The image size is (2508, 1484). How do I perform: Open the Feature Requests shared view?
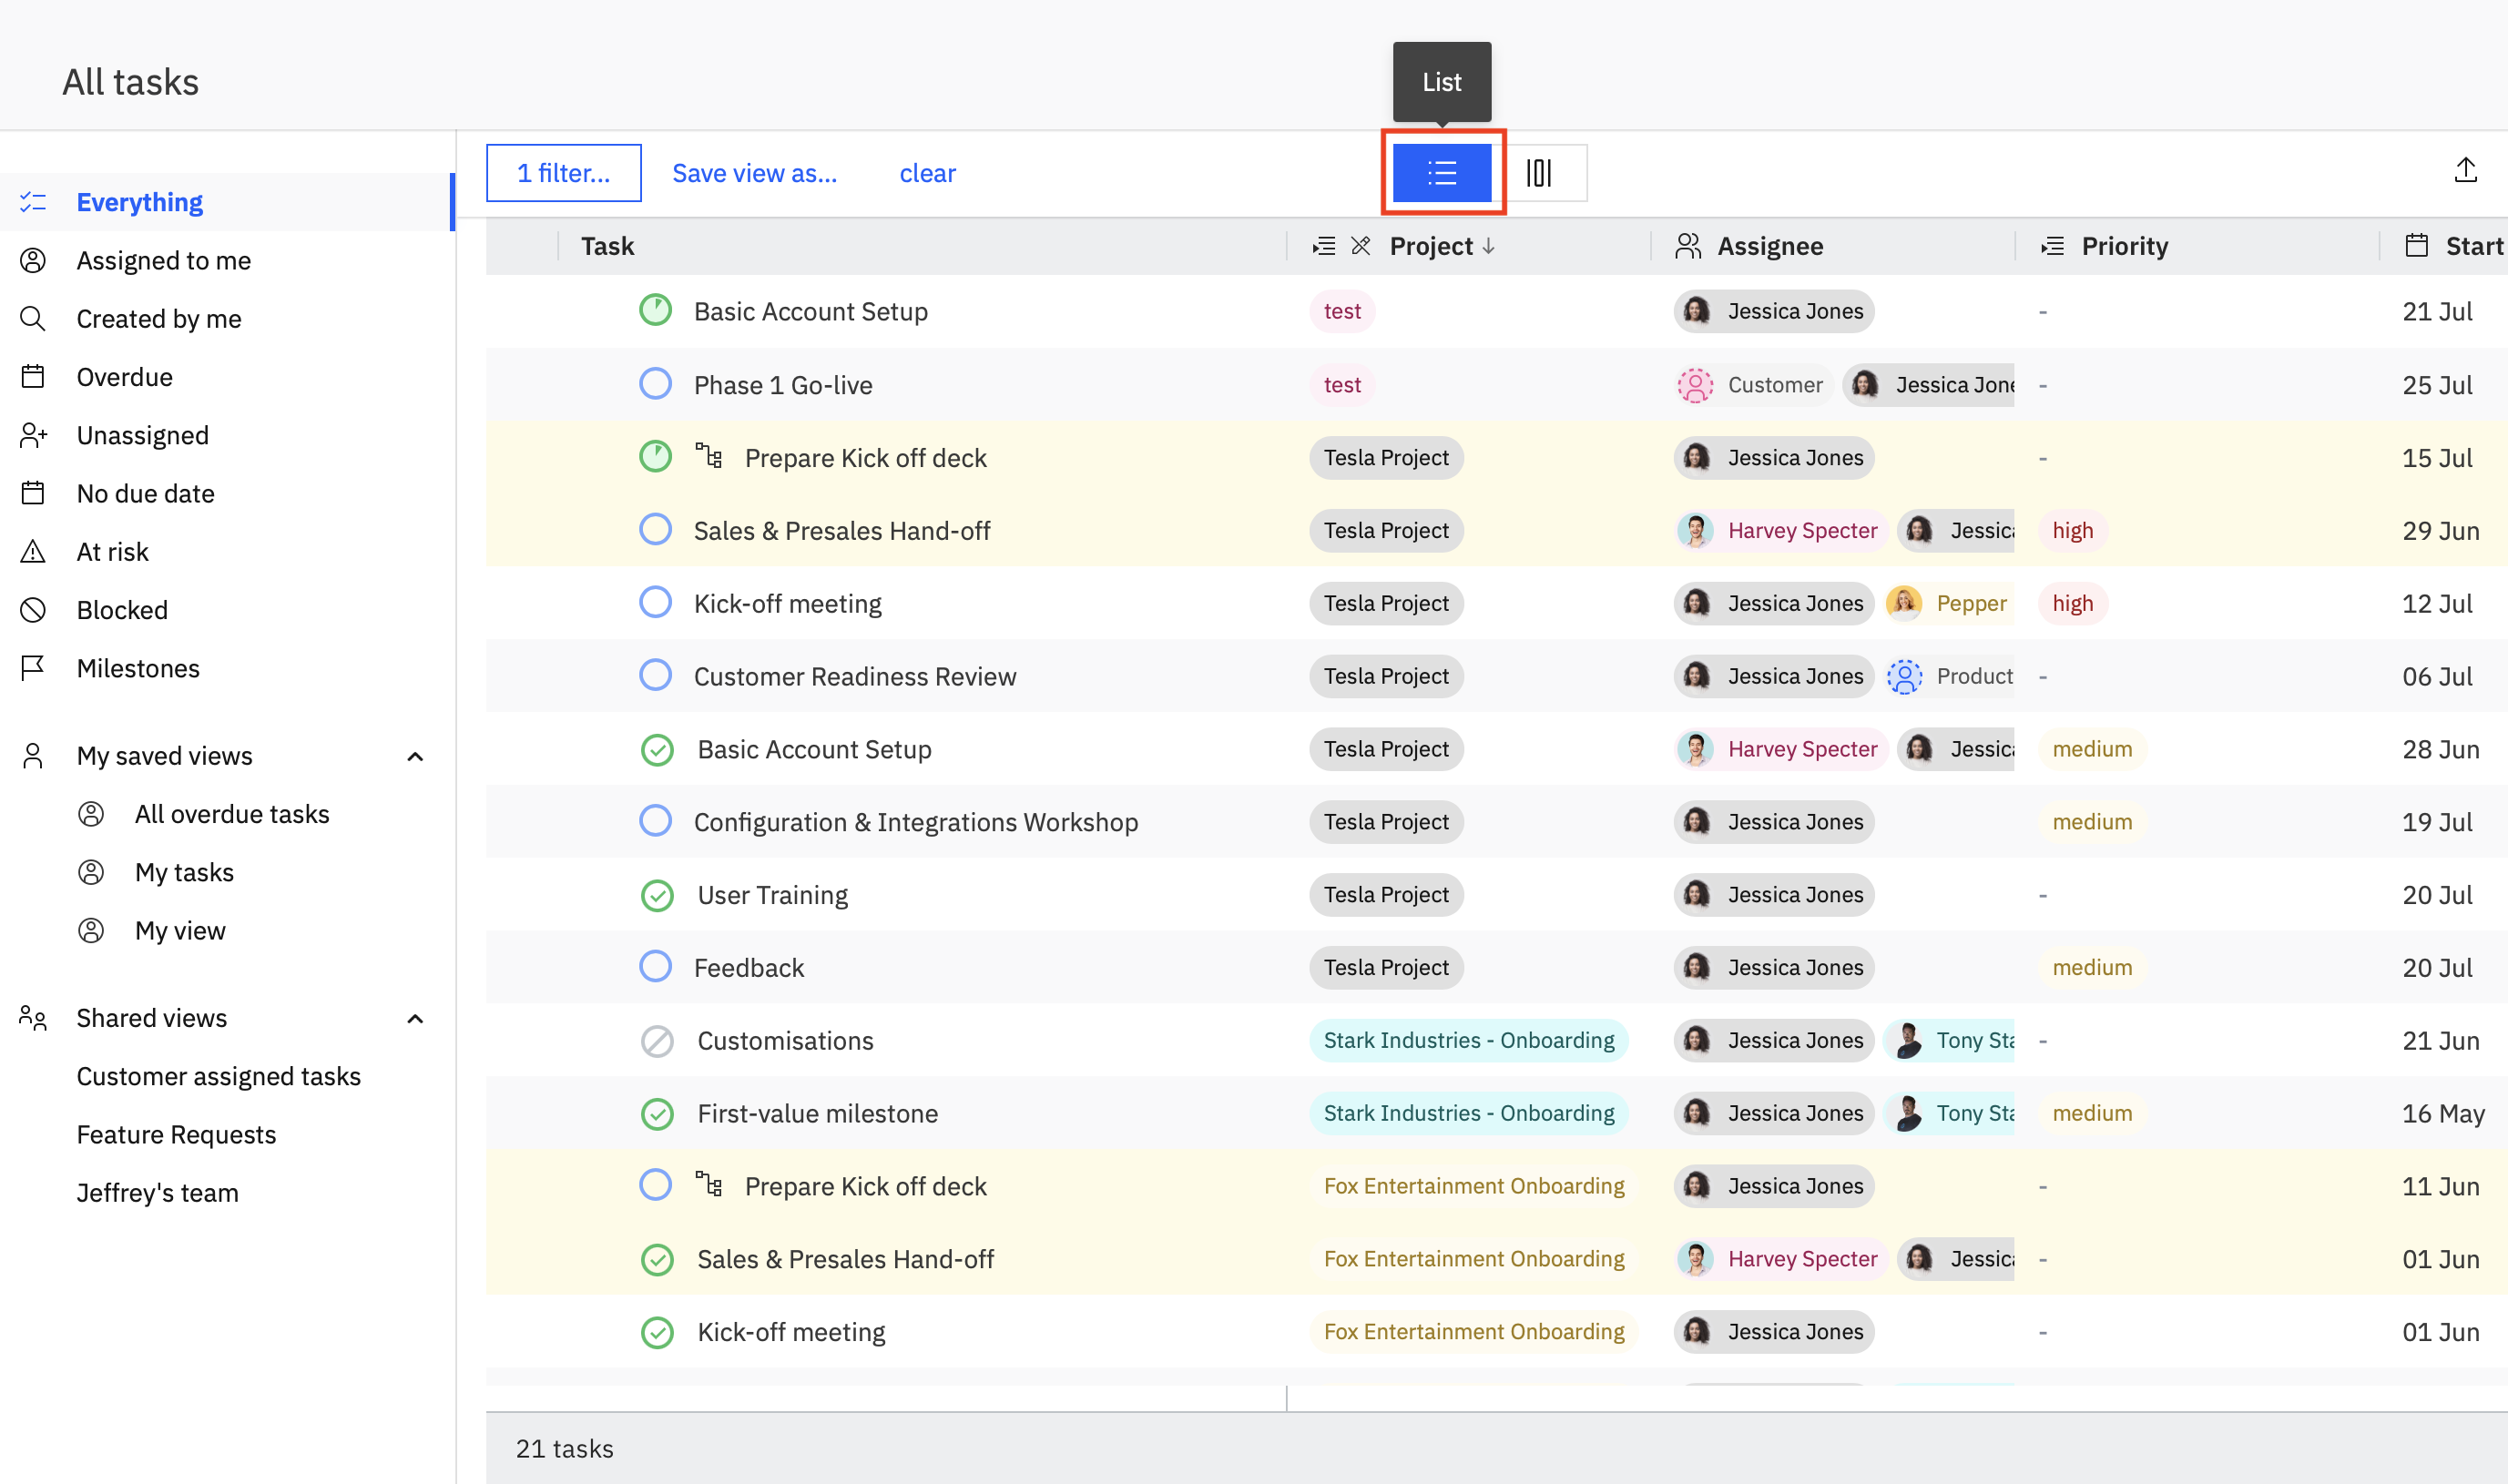coord(176,1134)
